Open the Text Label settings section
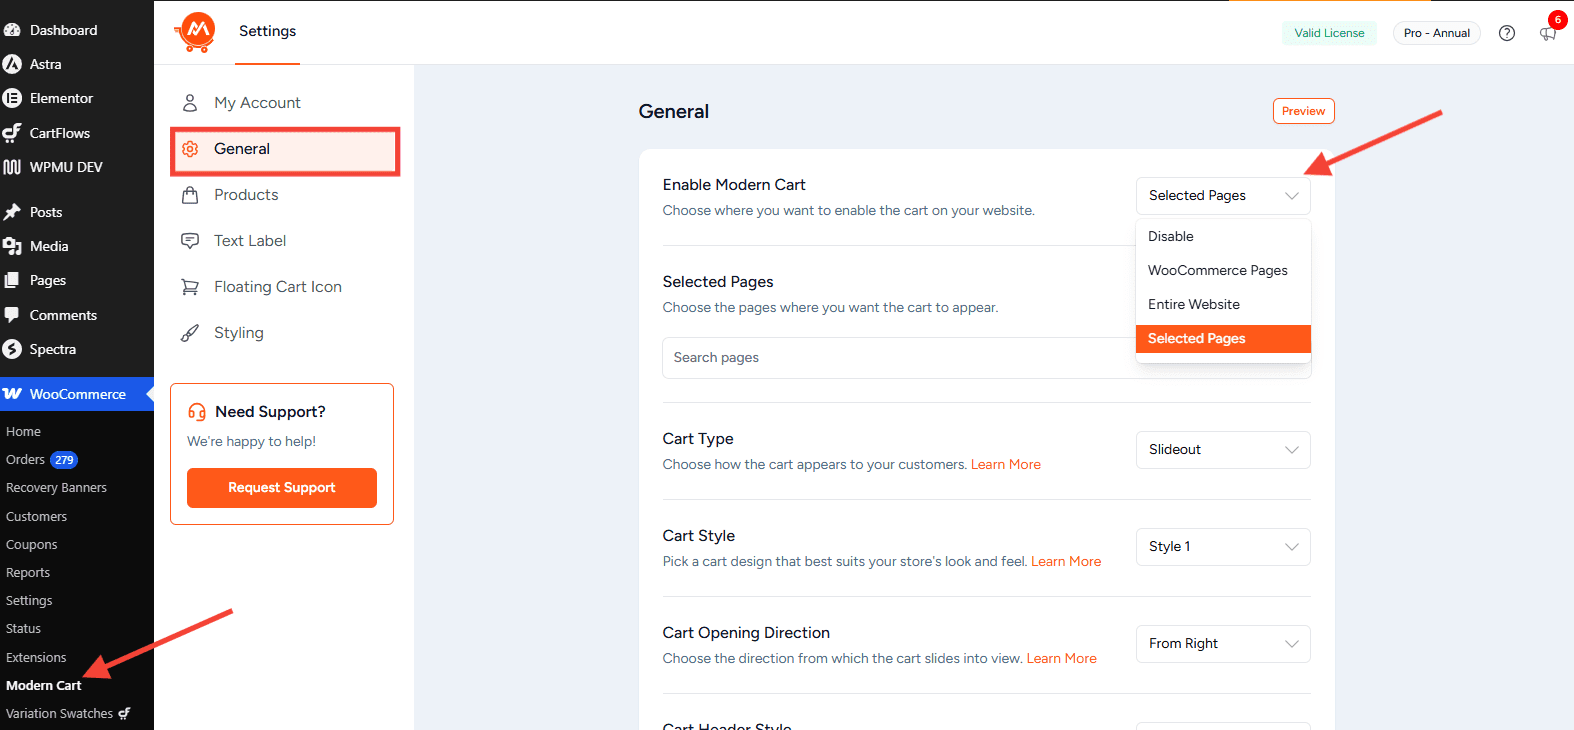1574x730 pixels. tap(285, 241)
